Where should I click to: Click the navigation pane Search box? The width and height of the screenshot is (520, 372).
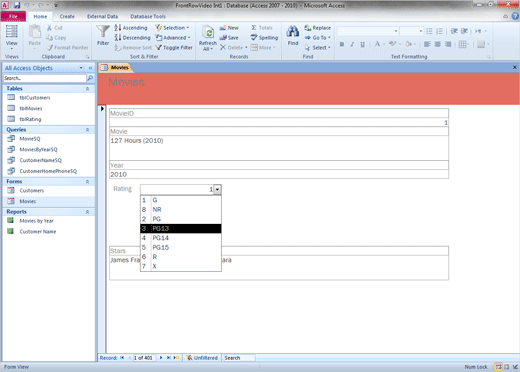click(x=45, y=78)
